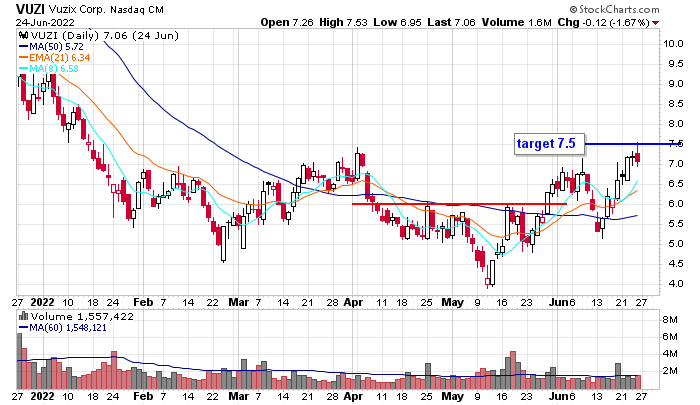
Task: Click the Low 6.95 value
Action: pyautogui.click(x=397, y=22)
